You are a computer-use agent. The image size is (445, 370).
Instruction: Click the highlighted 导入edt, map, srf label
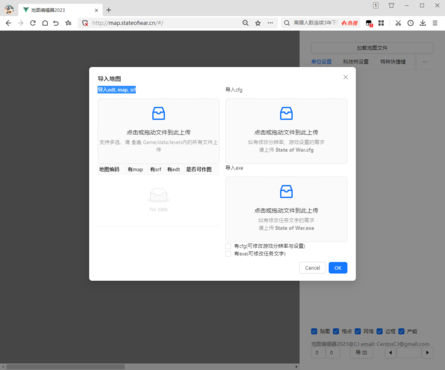pos(117,90)
